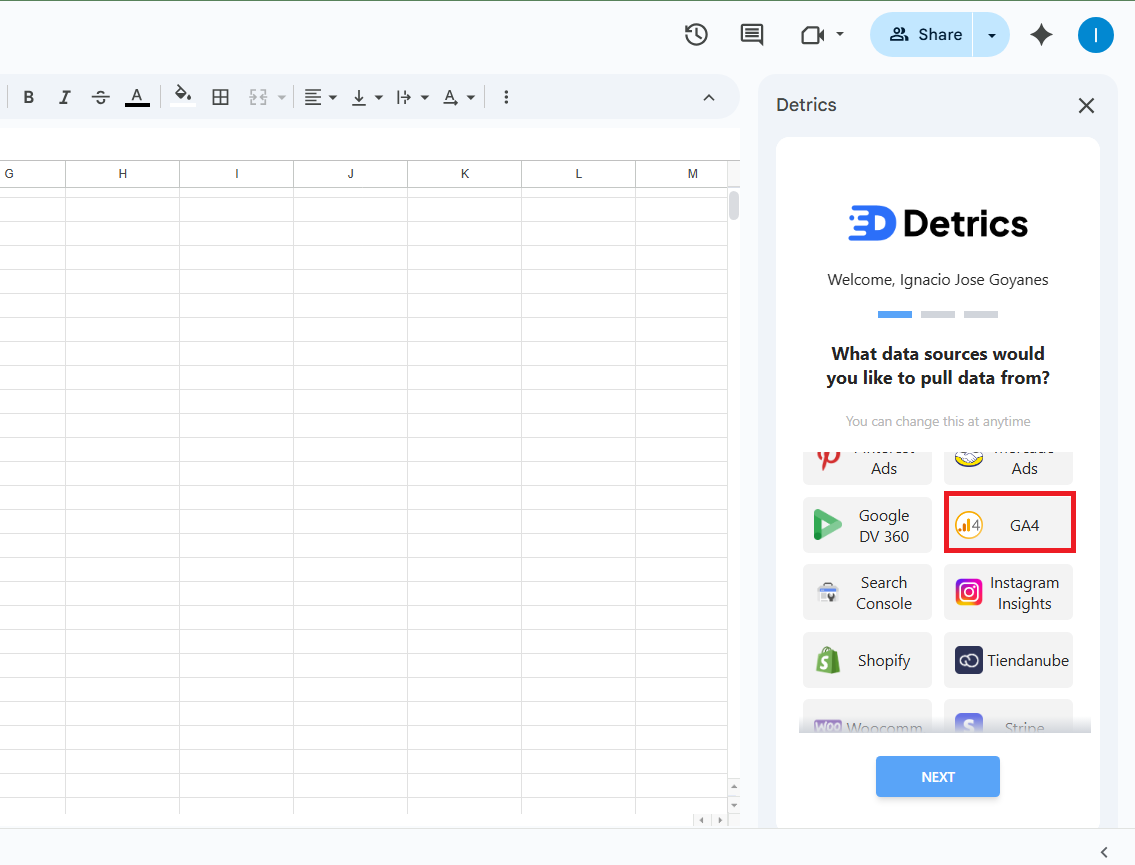This screenshot has width=1135, height=865.
Task: Open the version history panel
Action: coord(696,34)
